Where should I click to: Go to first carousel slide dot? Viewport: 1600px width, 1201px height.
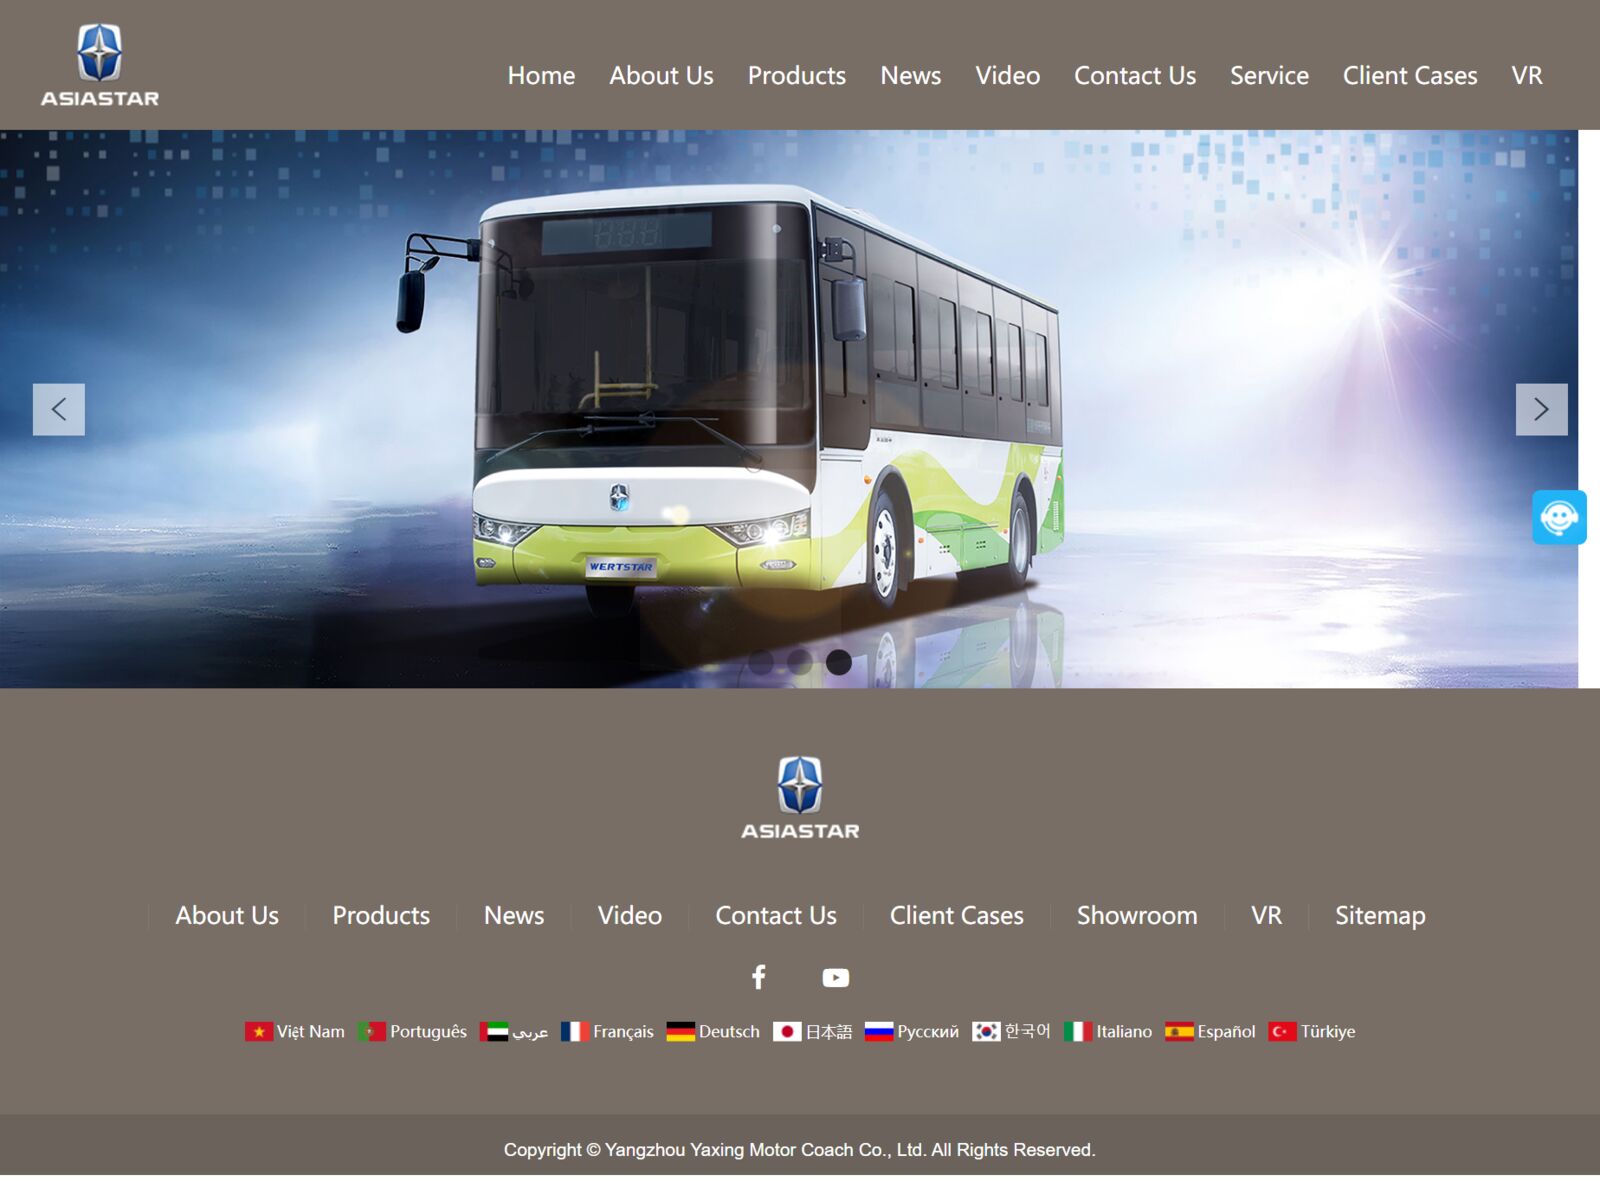point(761,662)
